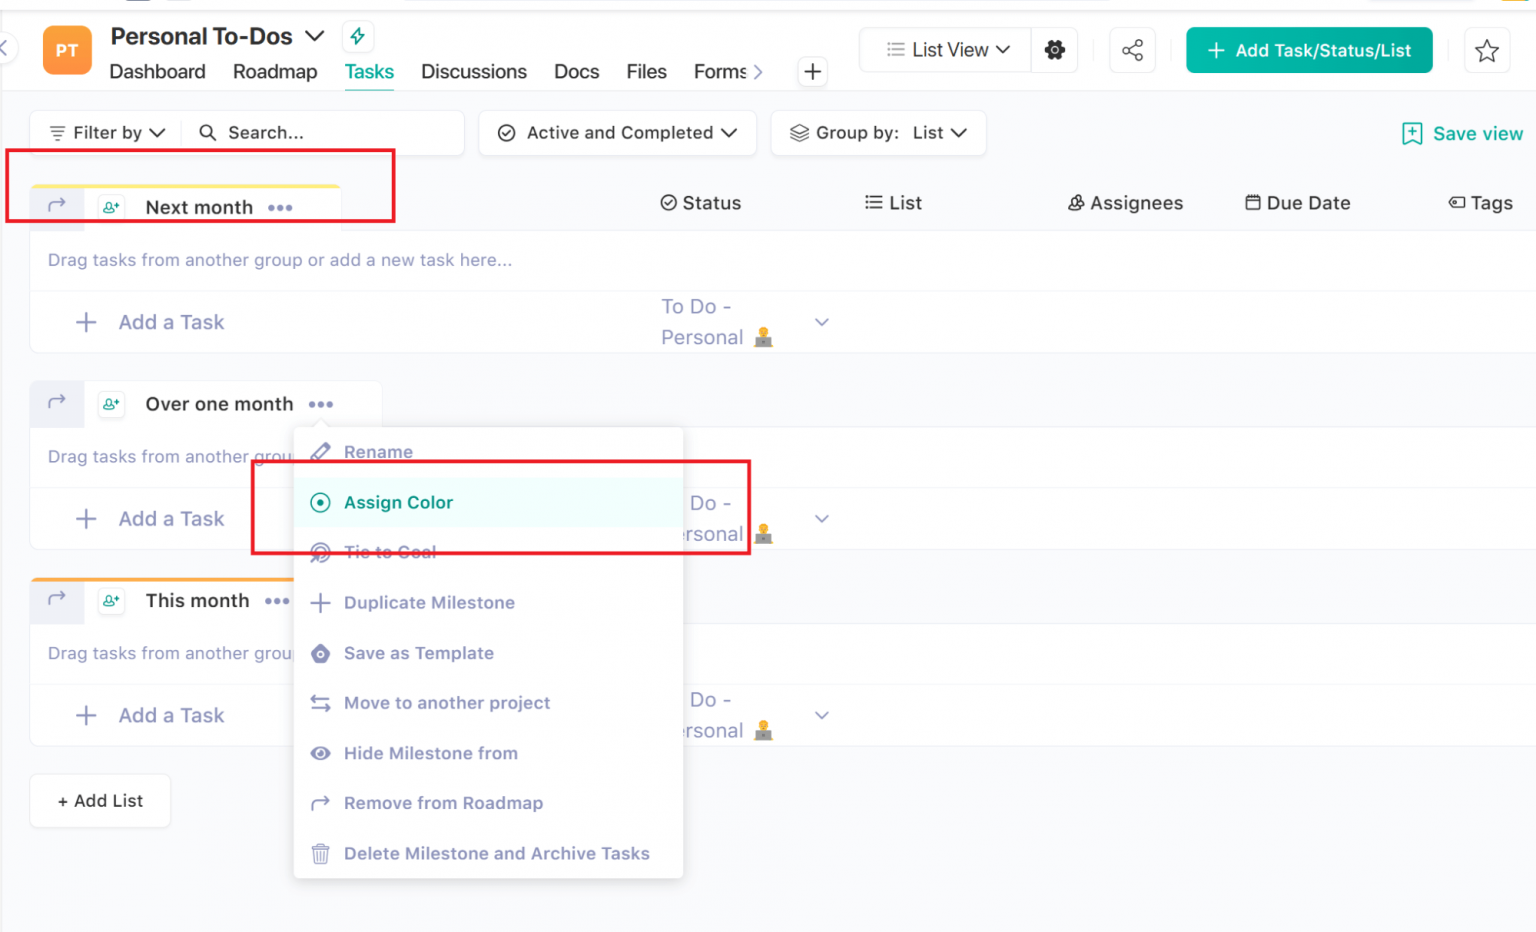Click the Status column header

tap(701, 203)
